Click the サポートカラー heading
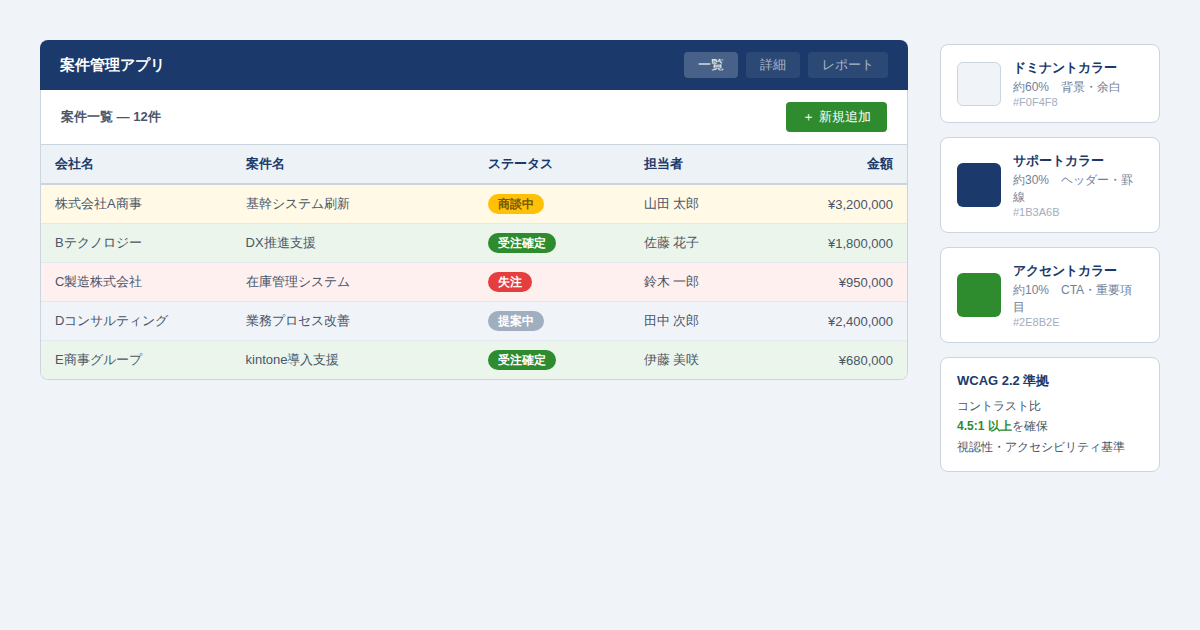This screenshot has width=1200, height=630. tap(1058, 161)
